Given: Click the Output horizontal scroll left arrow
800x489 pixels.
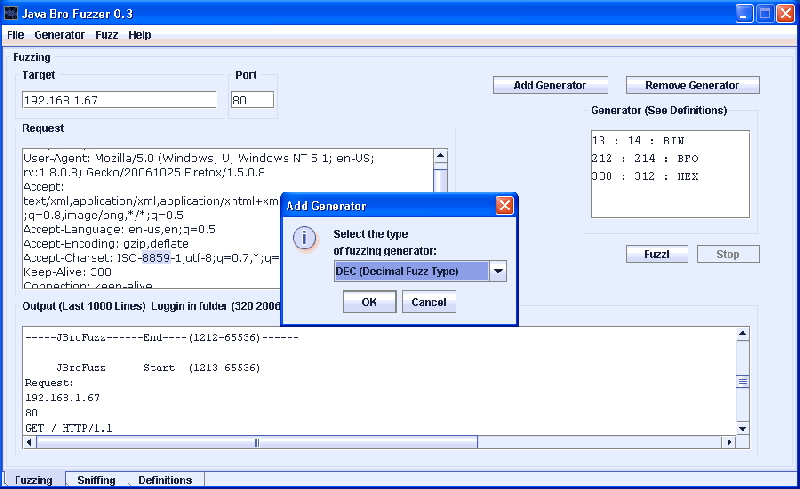Looking at the screenshot, I should click(30, 442).
